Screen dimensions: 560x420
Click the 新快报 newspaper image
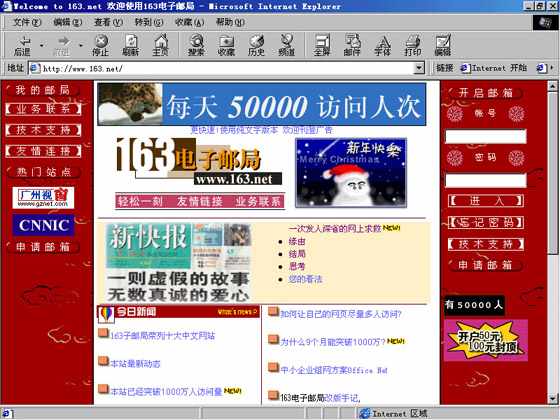pos(179,262)
